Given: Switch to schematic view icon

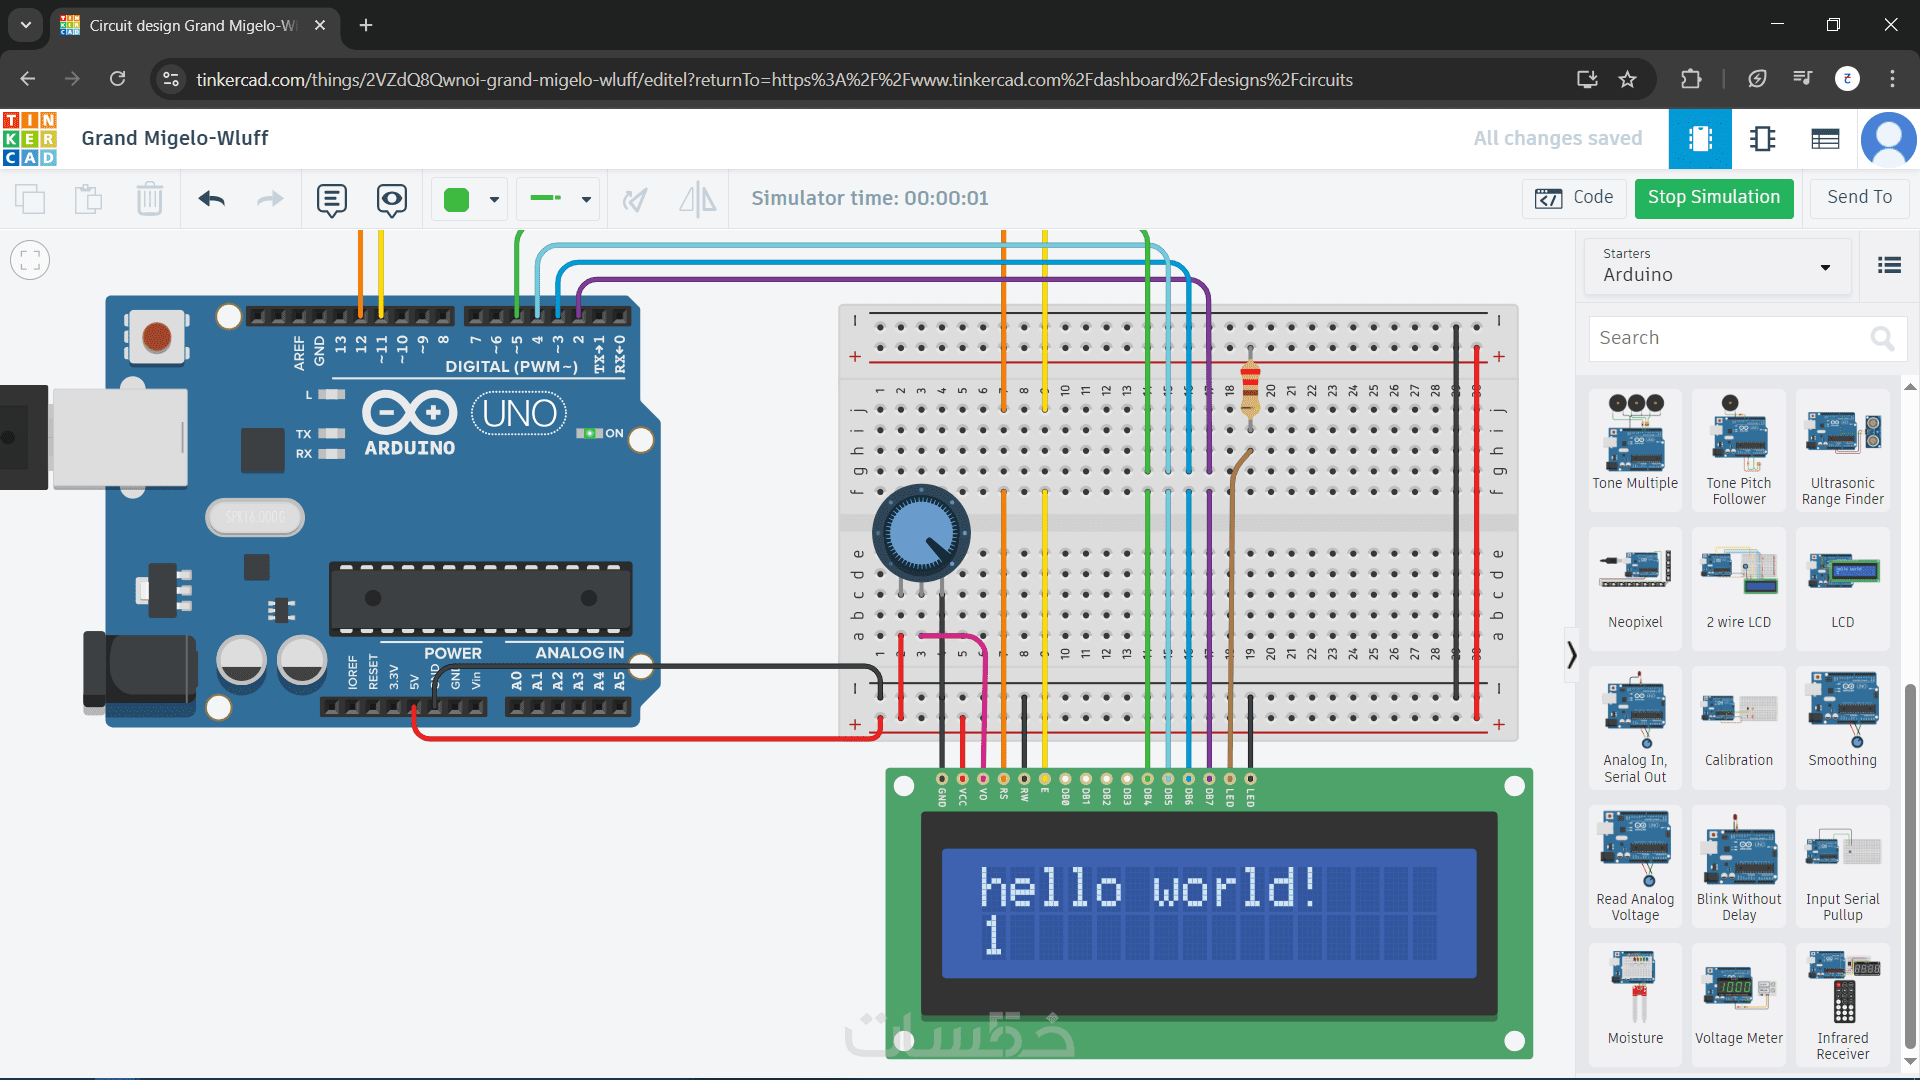Looking at the screenshot, I should coord(1762,139).
